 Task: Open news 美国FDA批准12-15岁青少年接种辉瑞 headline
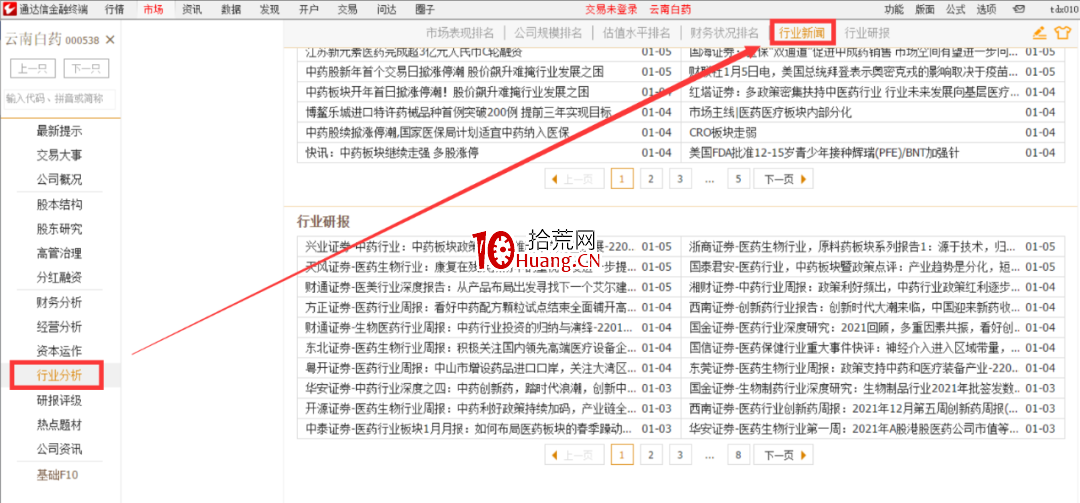824,152
